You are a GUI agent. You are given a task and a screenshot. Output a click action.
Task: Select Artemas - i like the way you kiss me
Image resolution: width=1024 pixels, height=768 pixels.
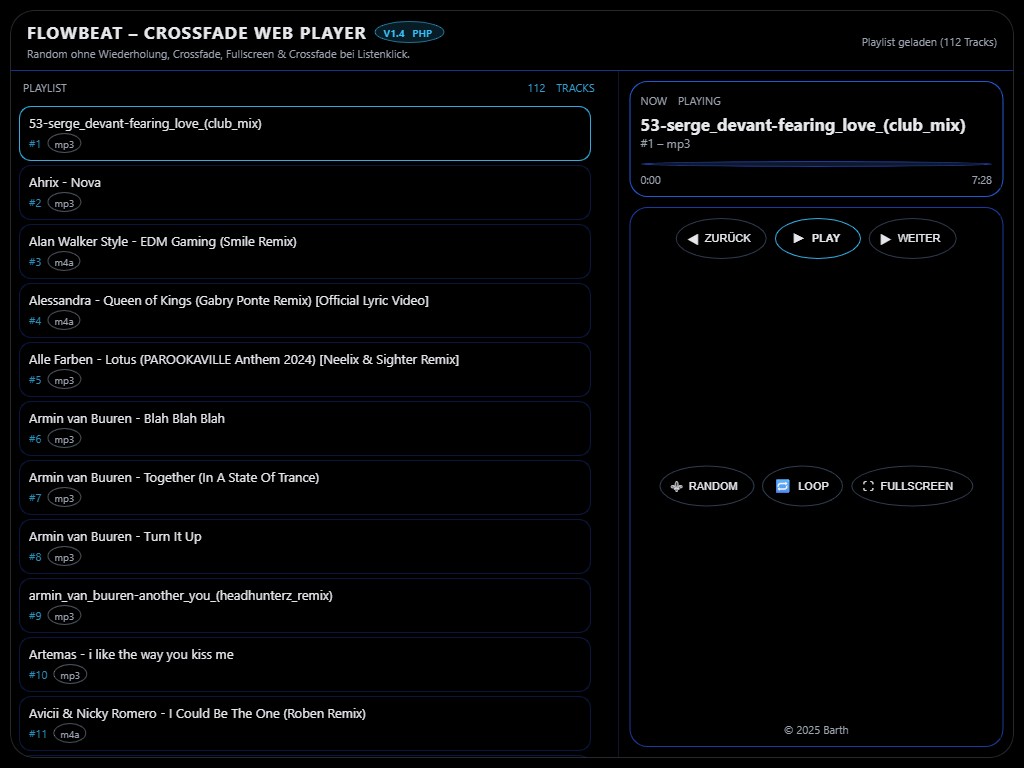(304, 664)
